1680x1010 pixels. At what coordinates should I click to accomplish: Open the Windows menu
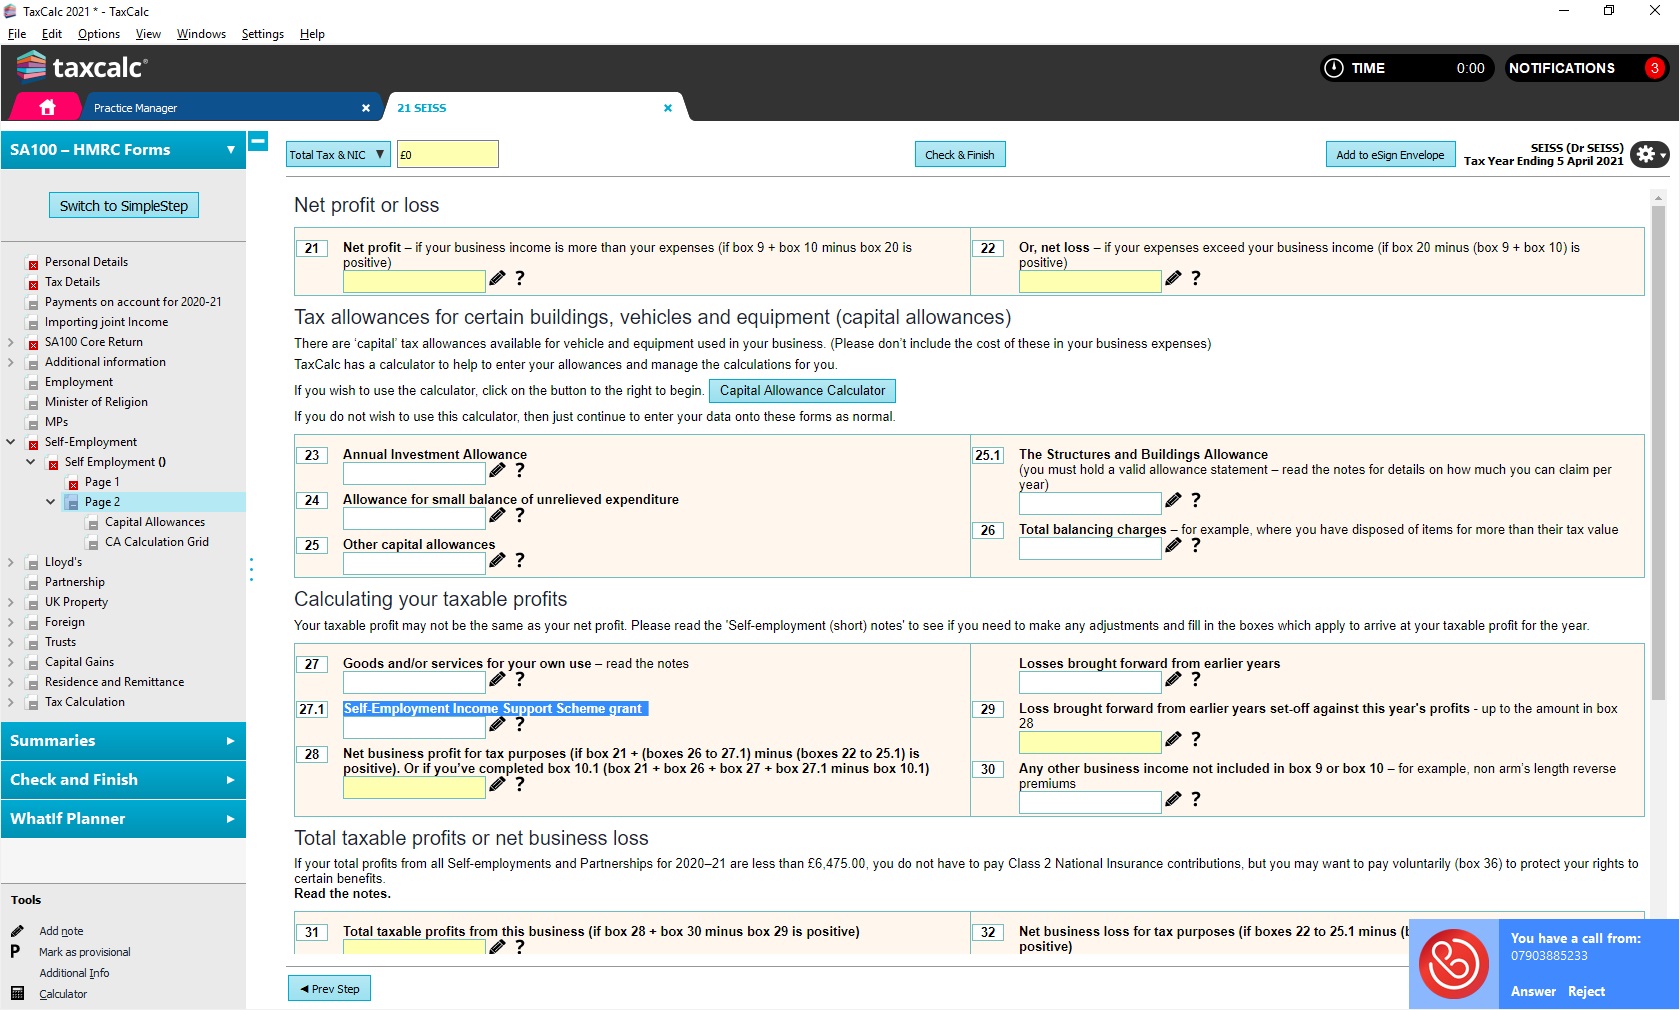[x=201, y=34]
